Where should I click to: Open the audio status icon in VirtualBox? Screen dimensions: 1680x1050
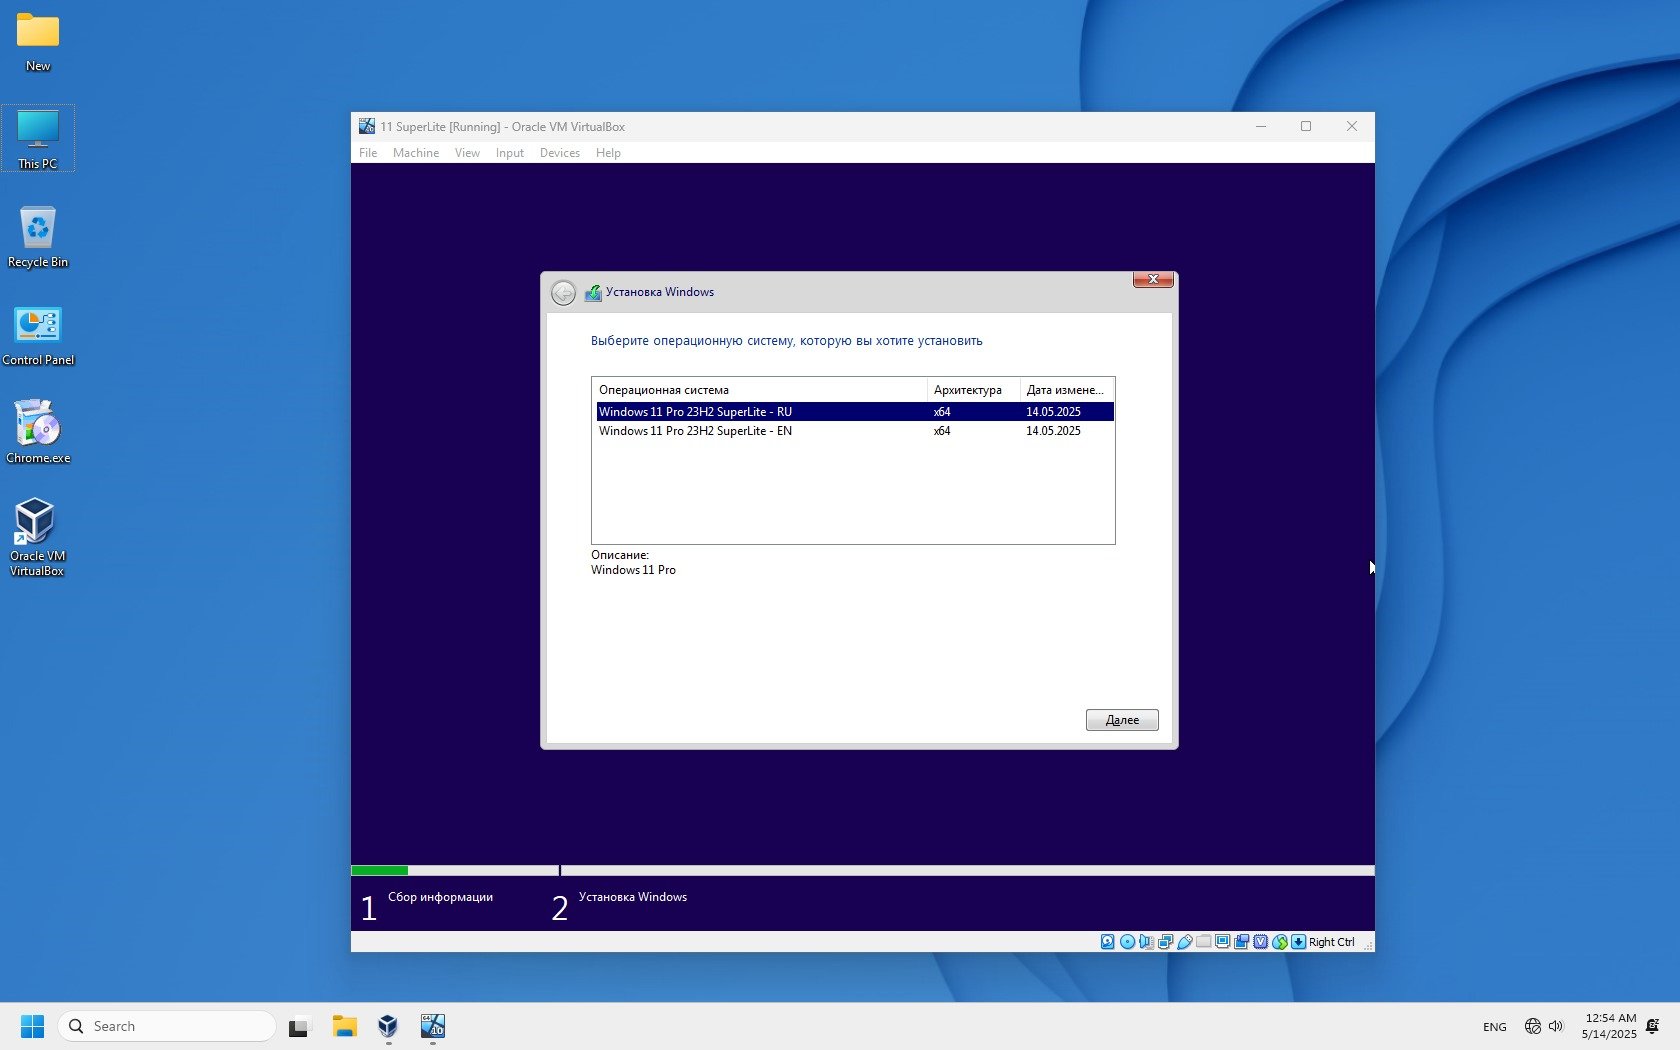(x=1146, y=942)
